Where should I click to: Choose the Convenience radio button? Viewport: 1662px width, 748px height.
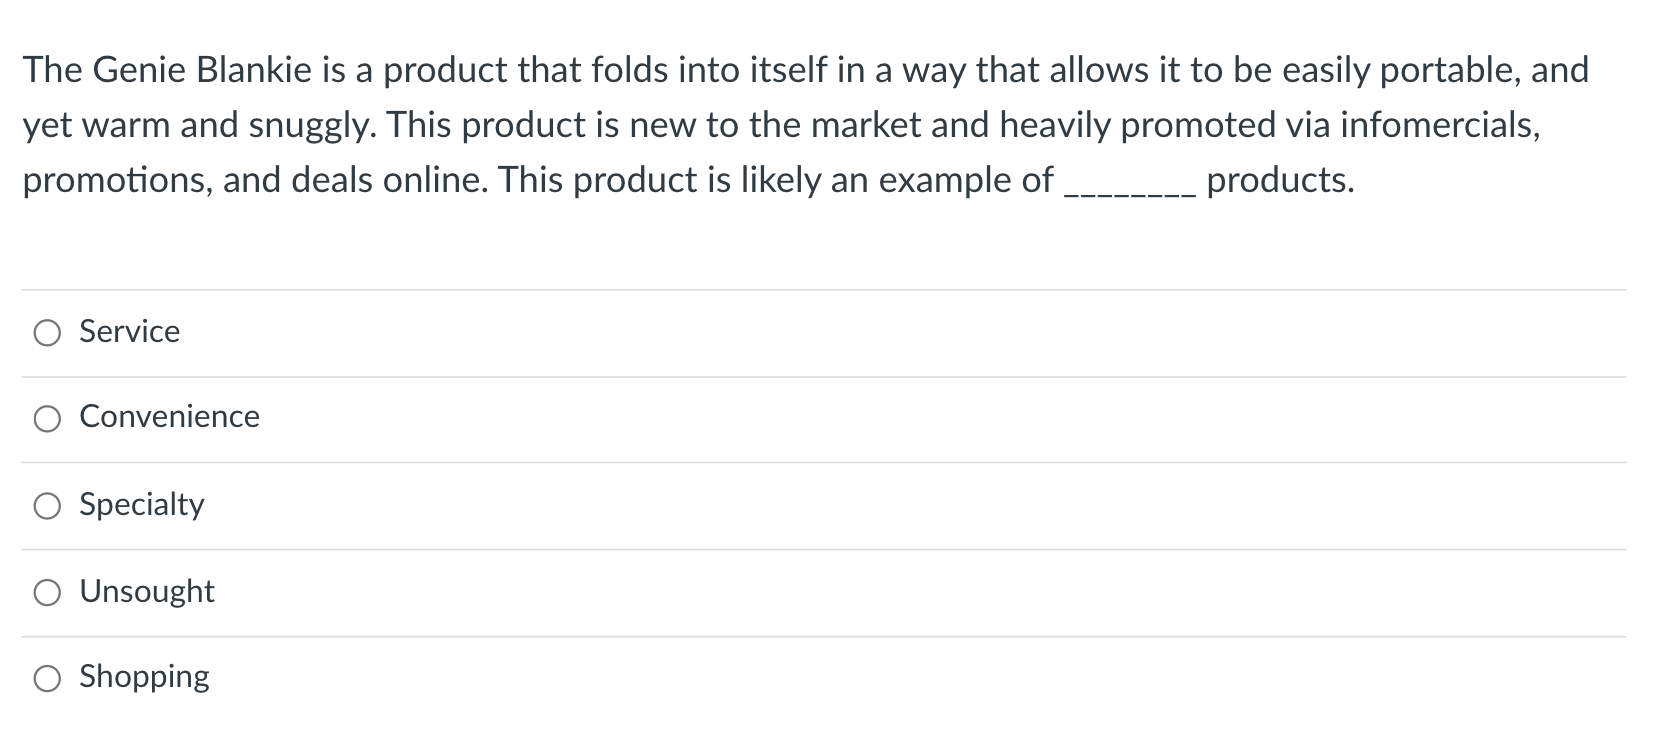[x=47, y=418]
